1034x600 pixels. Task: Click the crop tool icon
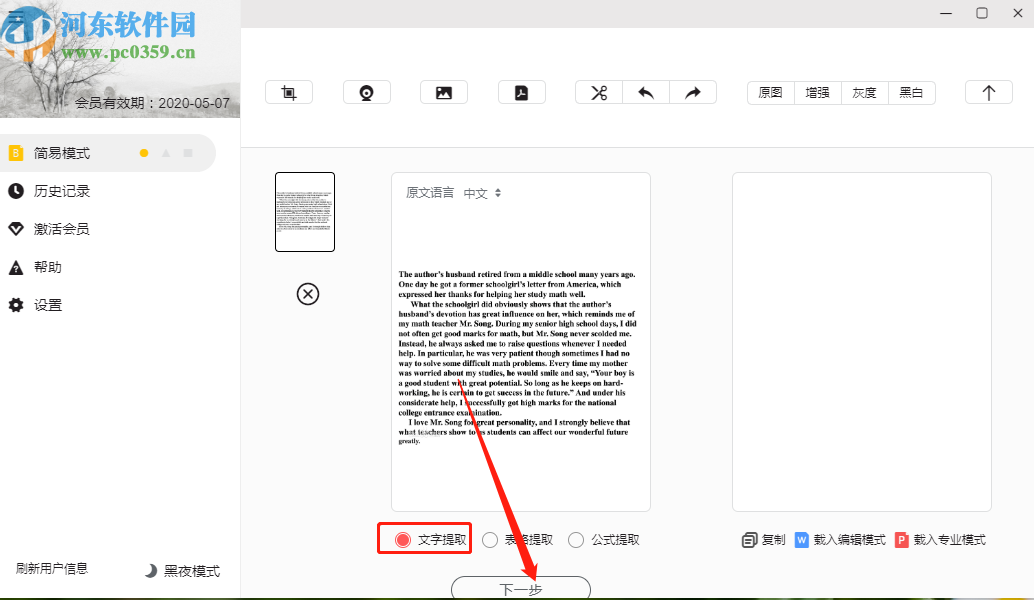point(289,93)
